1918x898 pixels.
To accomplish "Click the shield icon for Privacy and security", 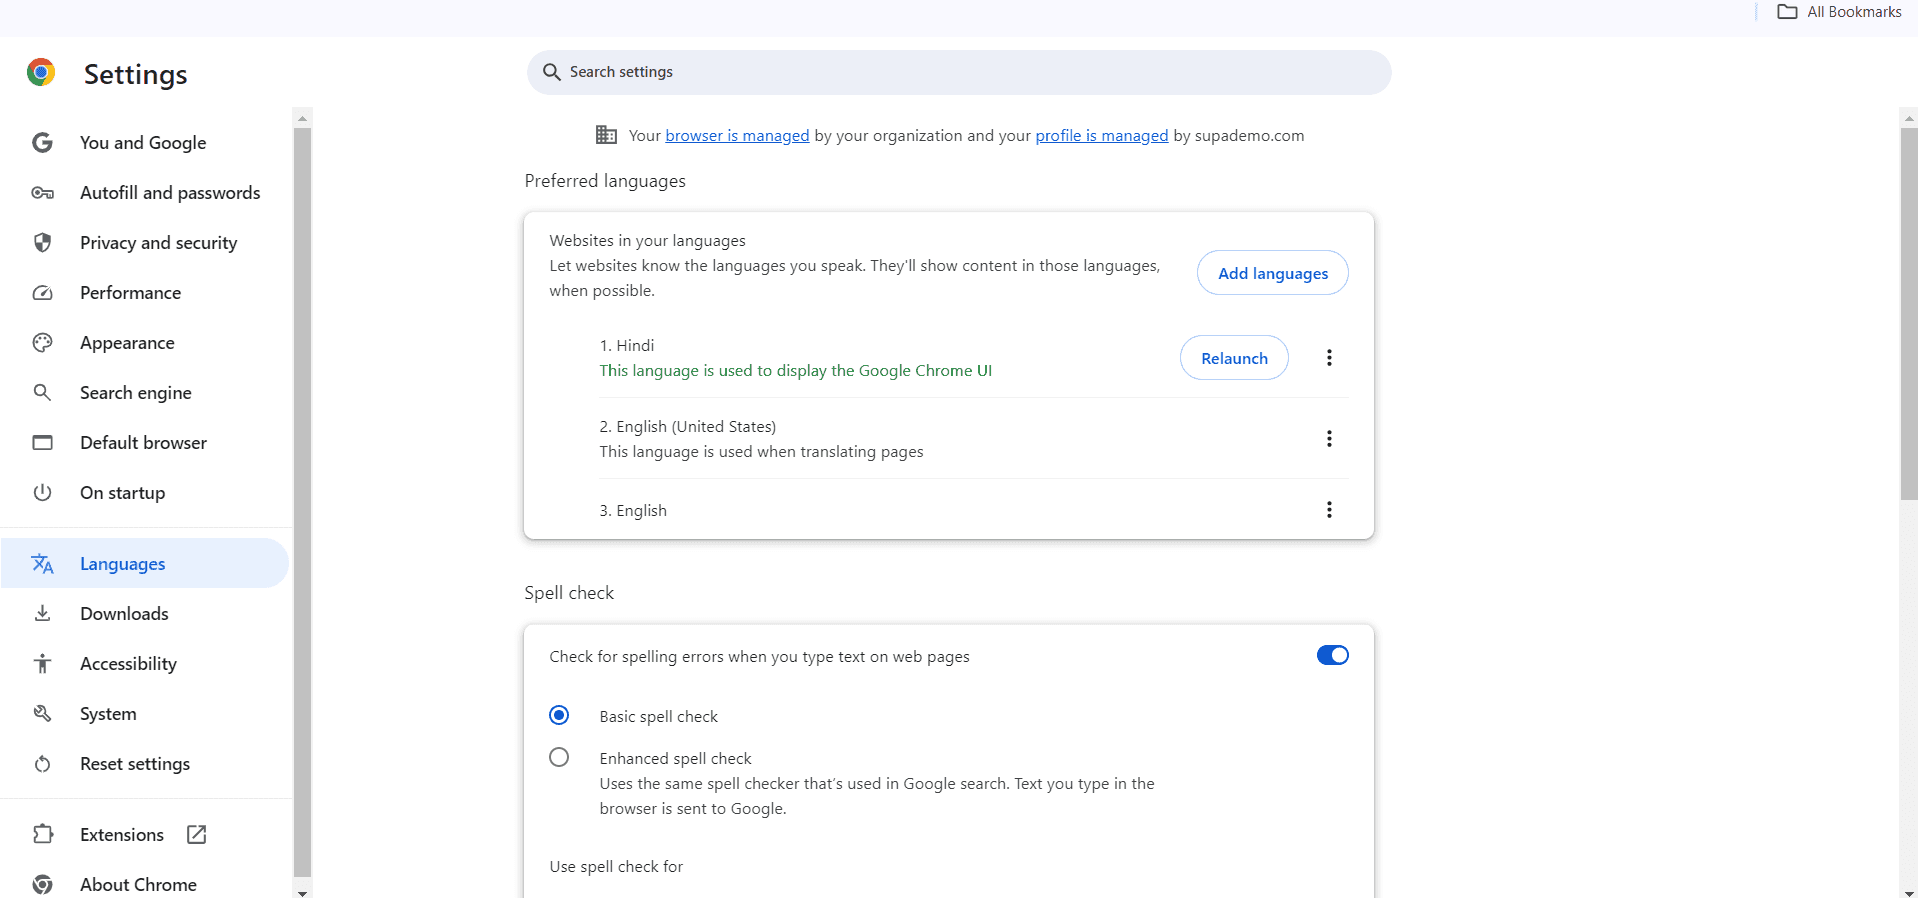I will point(42,242).
